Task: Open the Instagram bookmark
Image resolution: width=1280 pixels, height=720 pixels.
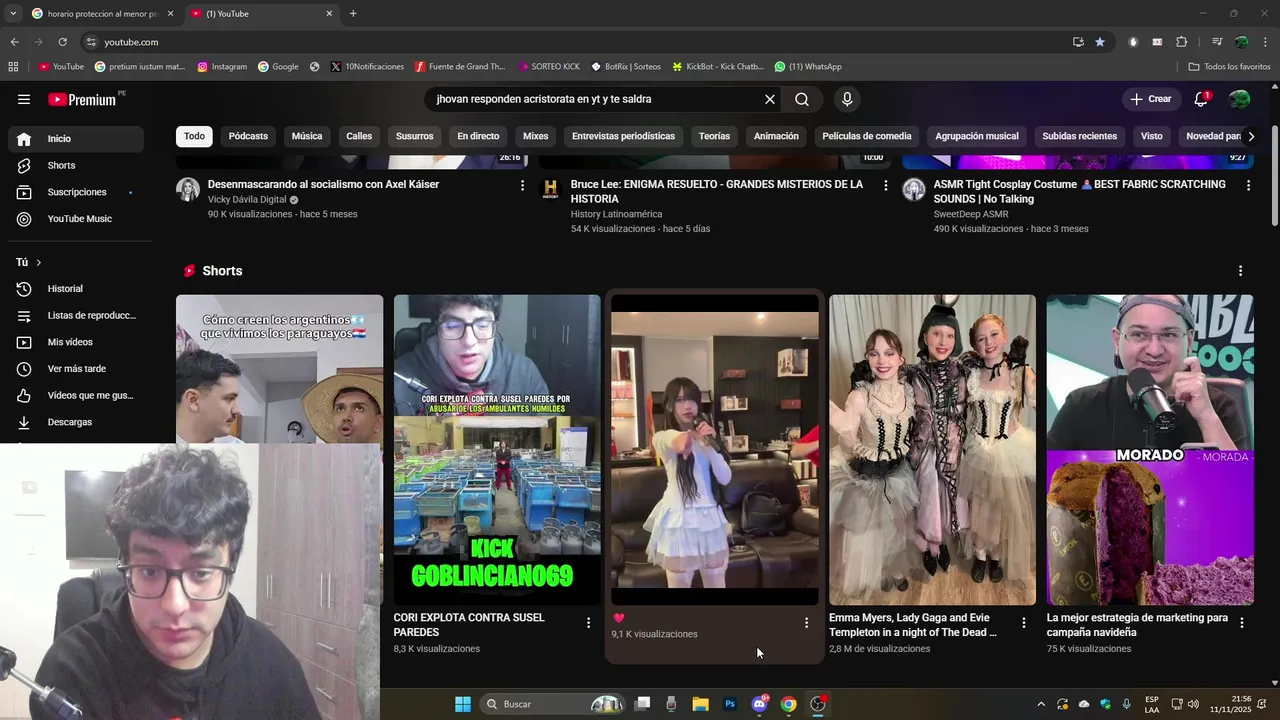Action: coord(222,67)
